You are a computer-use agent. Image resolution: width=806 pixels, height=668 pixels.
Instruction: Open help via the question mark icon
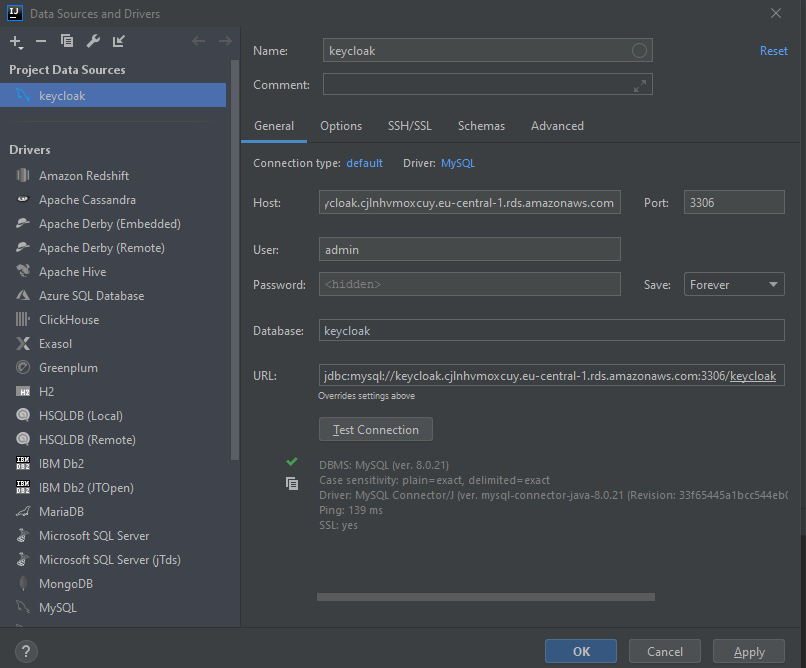pos(25,651)
